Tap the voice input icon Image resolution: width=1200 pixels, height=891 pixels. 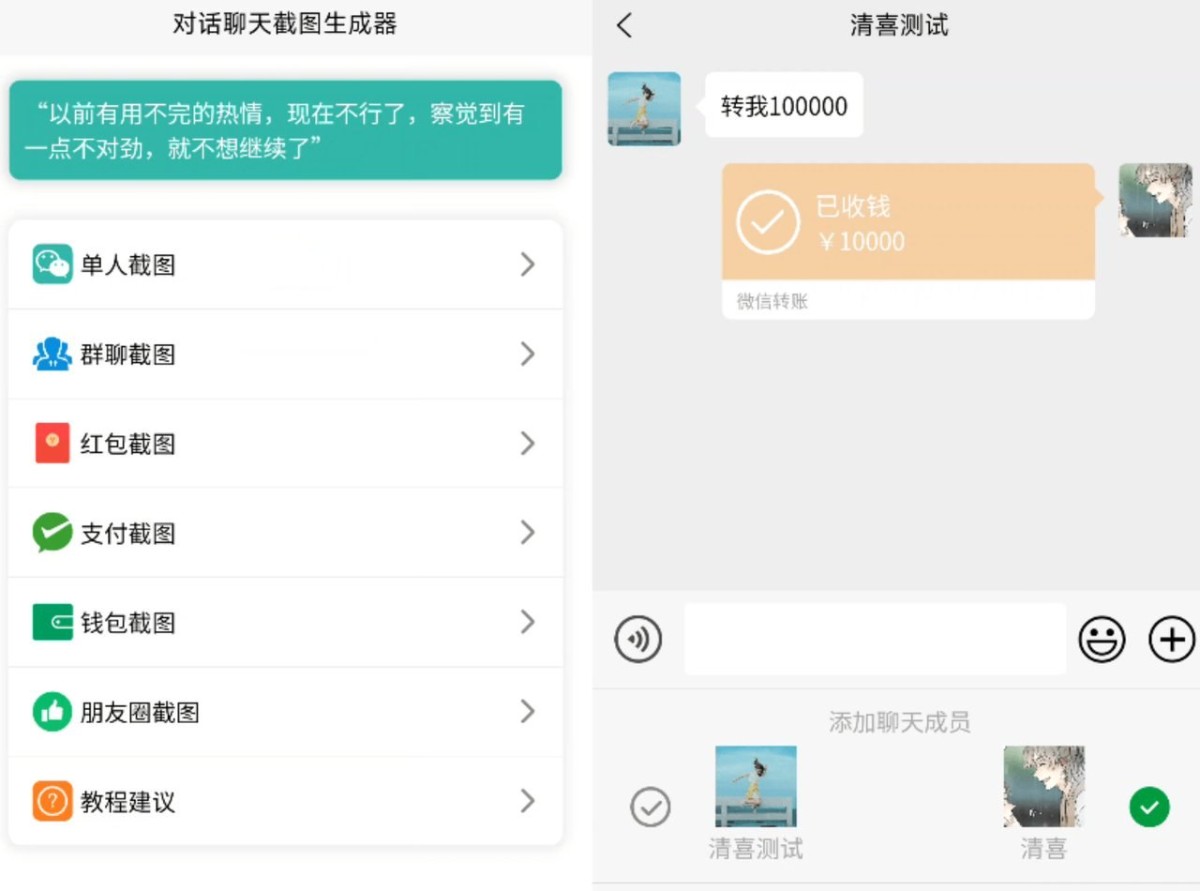click(x=638, y=639)
